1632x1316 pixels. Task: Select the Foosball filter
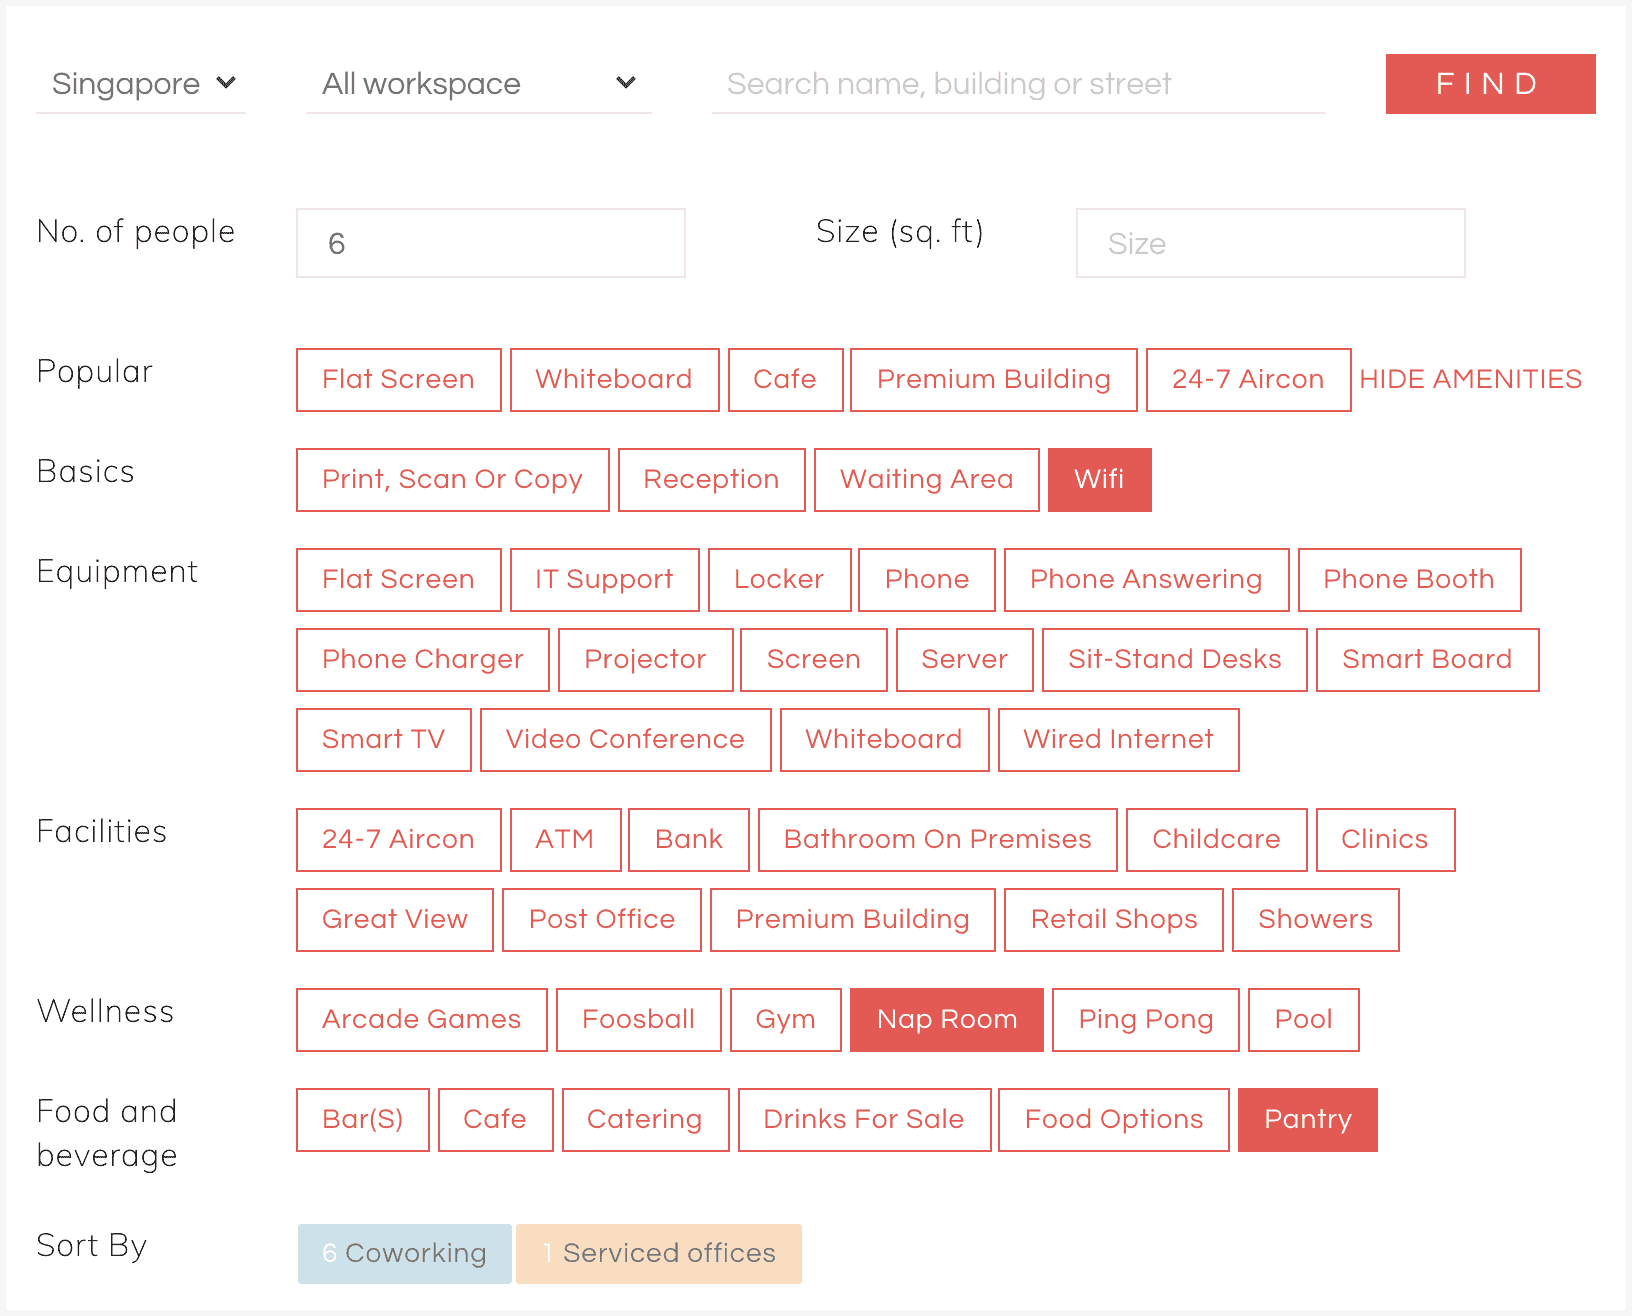639,1020
